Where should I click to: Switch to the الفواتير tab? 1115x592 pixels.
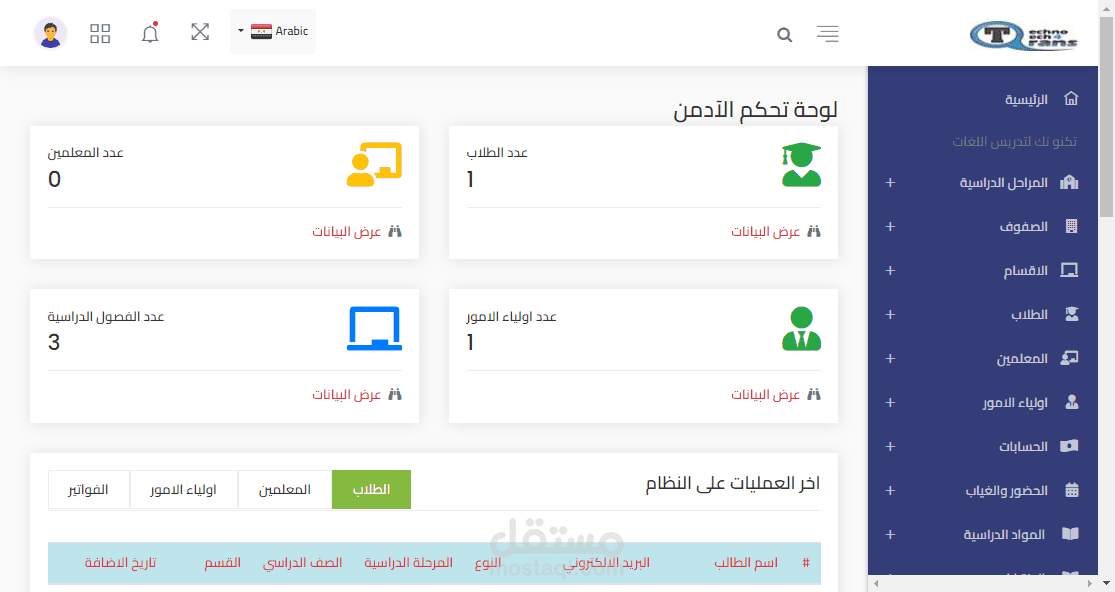point(88,490)
